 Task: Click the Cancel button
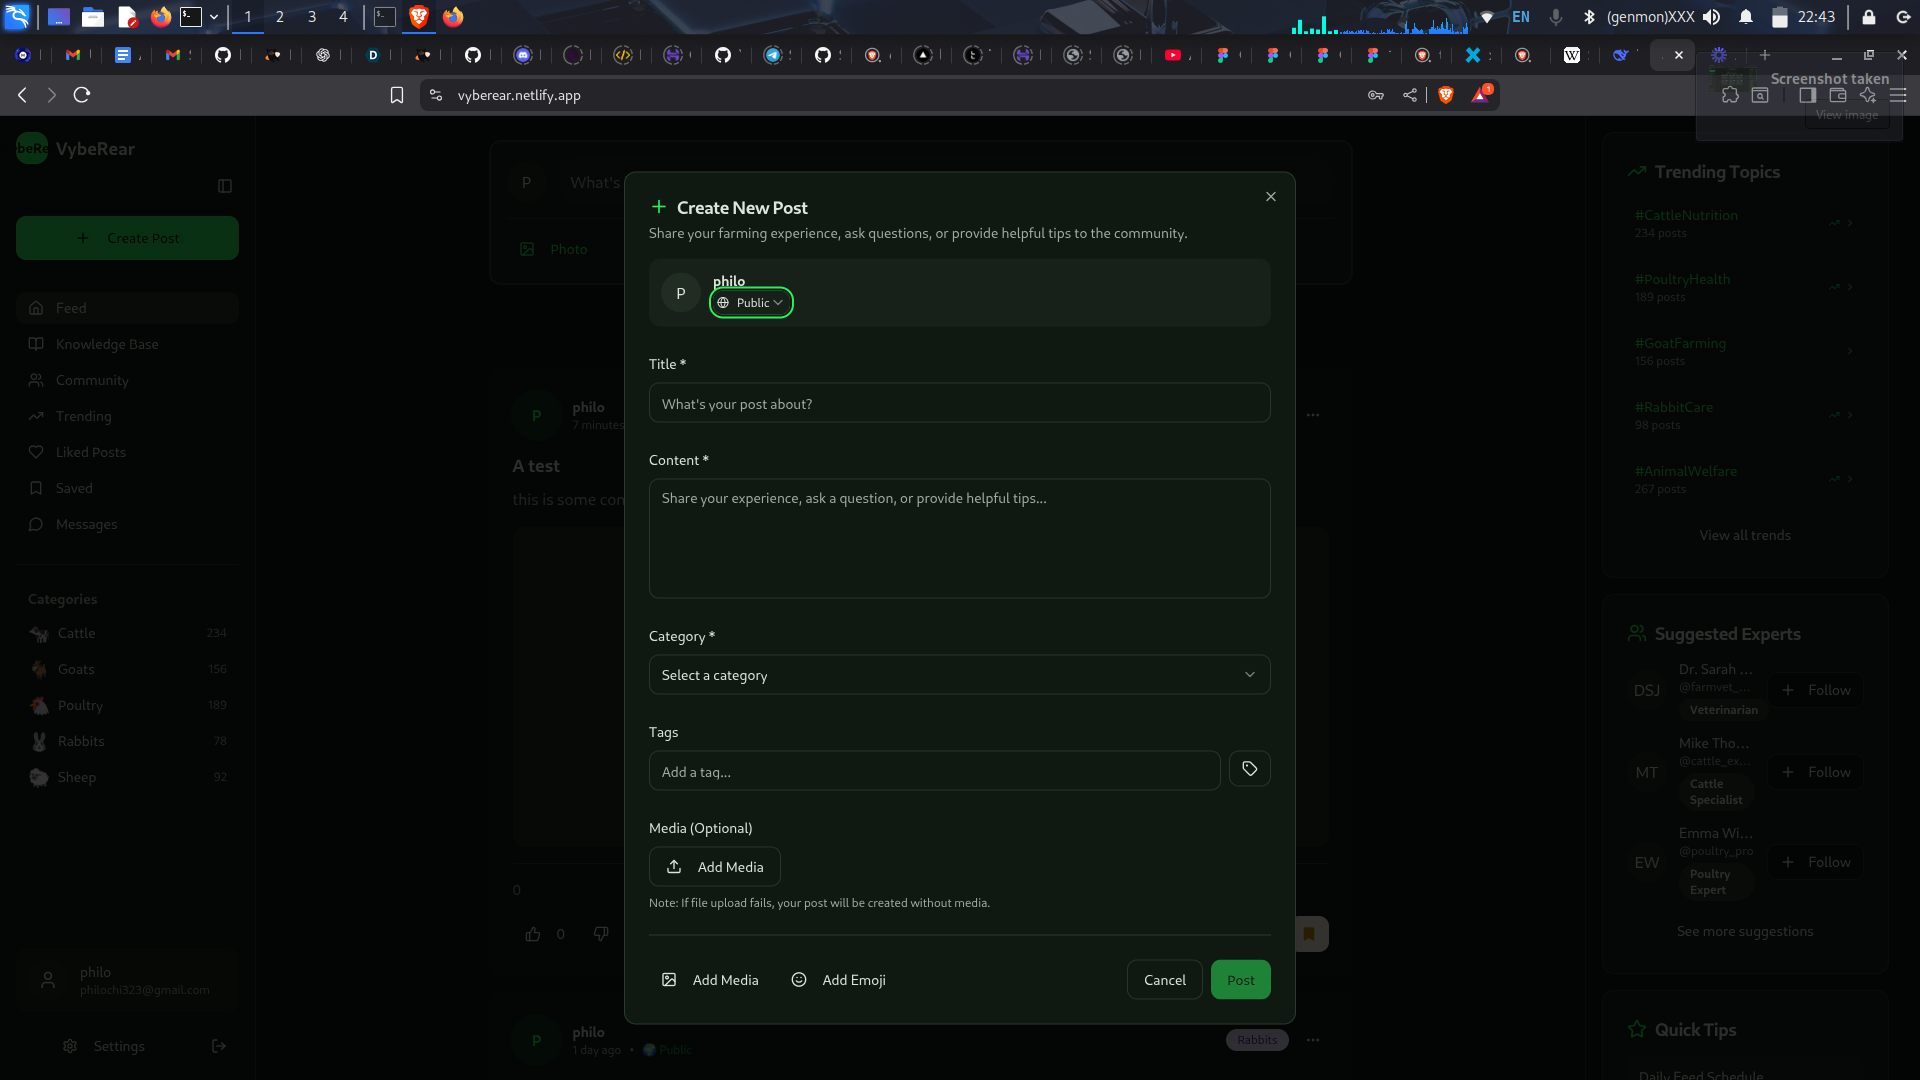(1164, 980)
